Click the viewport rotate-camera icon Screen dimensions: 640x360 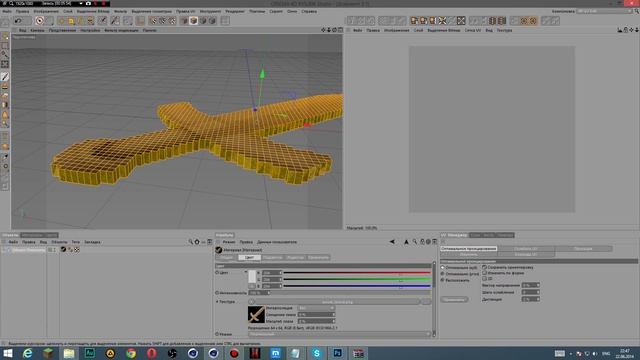pos(334,30)
